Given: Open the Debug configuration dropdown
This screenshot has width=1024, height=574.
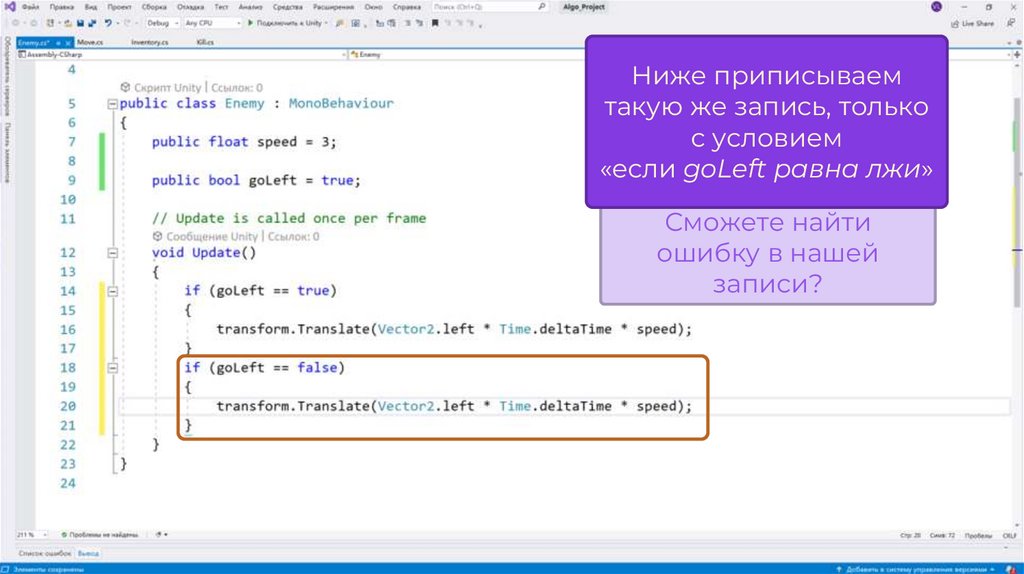Looking at the screenshot, I should (162, 23).
